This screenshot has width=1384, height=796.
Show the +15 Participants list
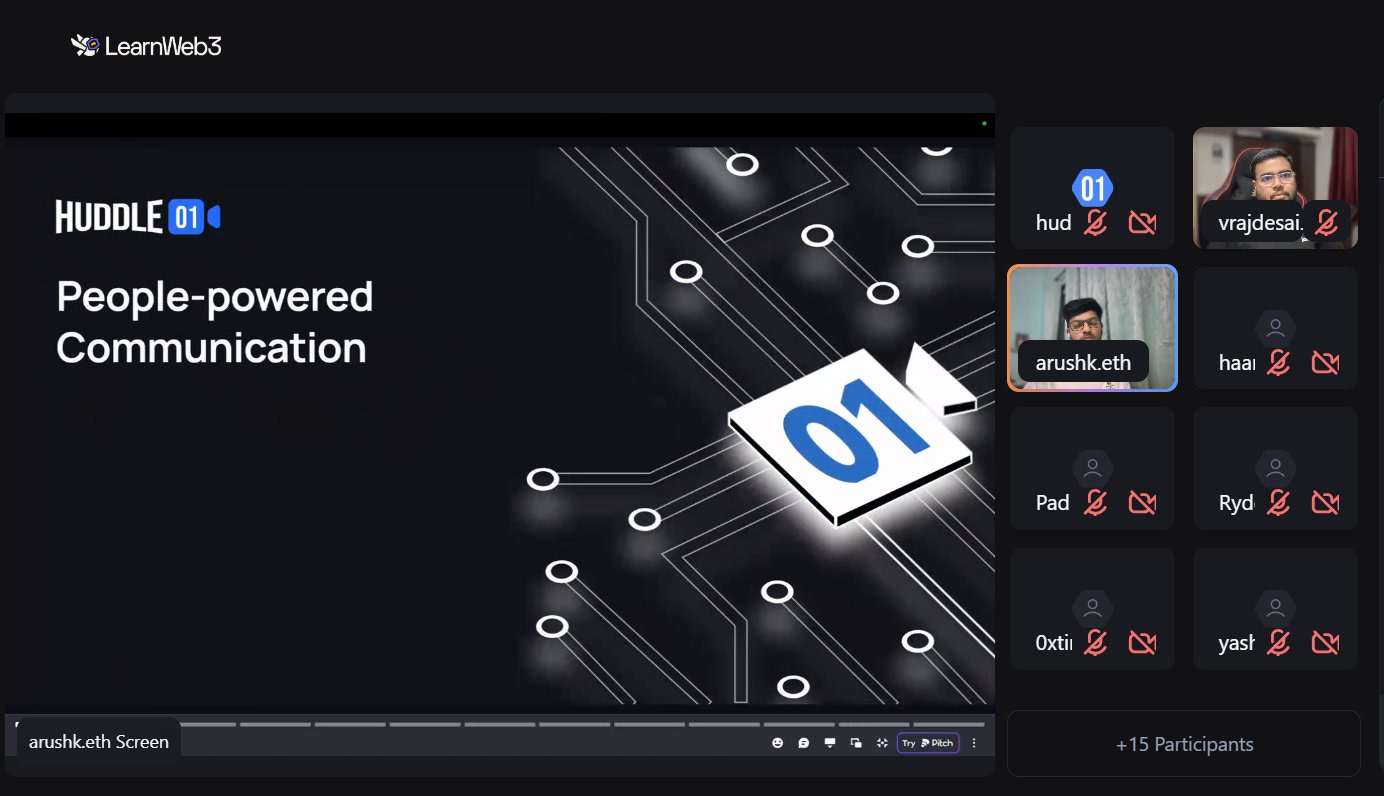point(1184,744)
